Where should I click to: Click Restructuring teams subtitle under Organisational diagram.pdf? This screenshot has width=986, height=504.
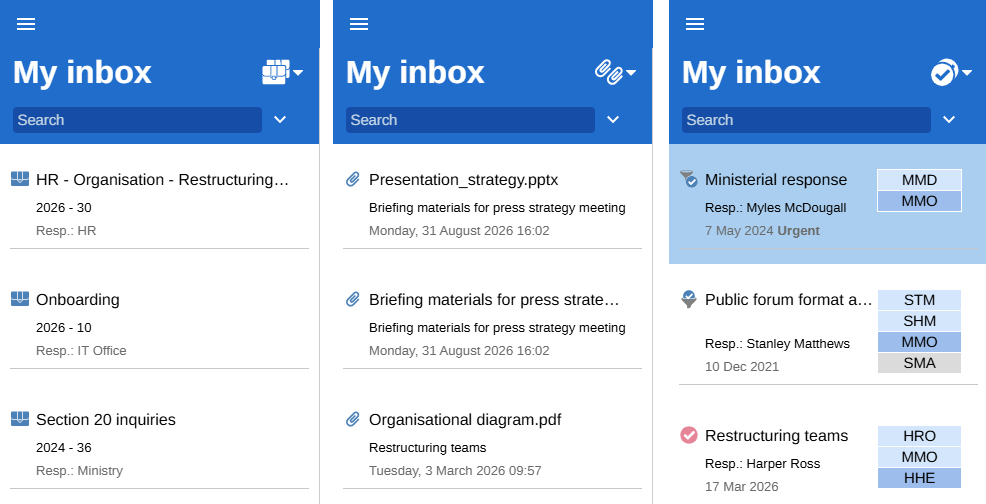pyautogui.click(x=428, y=448)
